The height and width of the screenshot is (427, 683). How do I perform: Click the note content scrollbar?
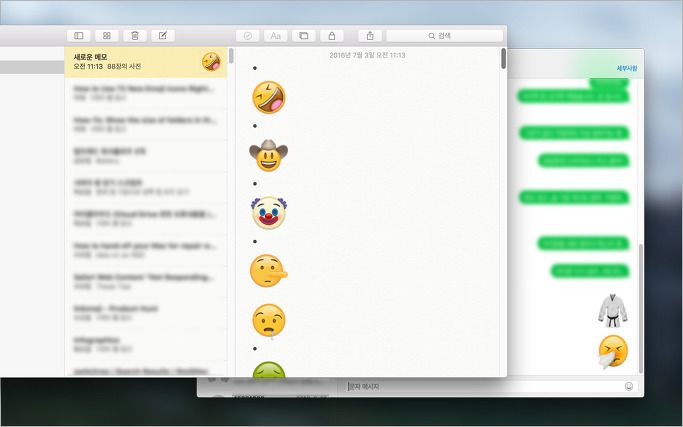click(x=504, y=58)
